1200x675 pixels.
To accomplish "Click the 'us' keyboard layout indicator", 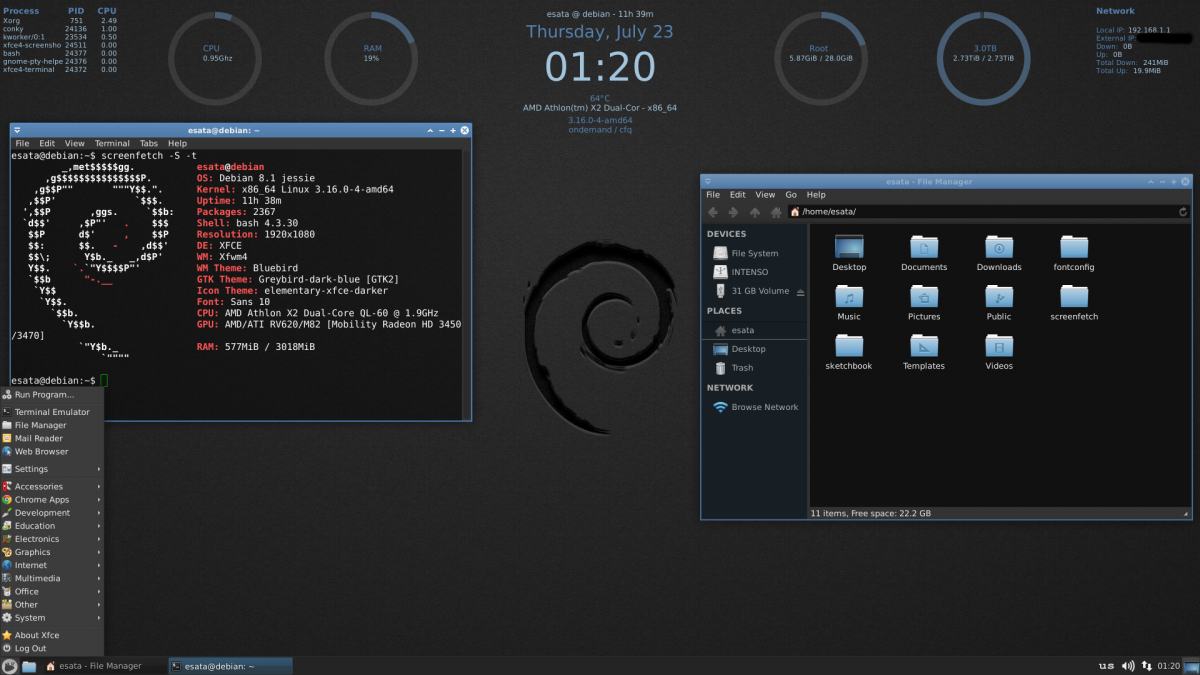I will click(1106, 666).
